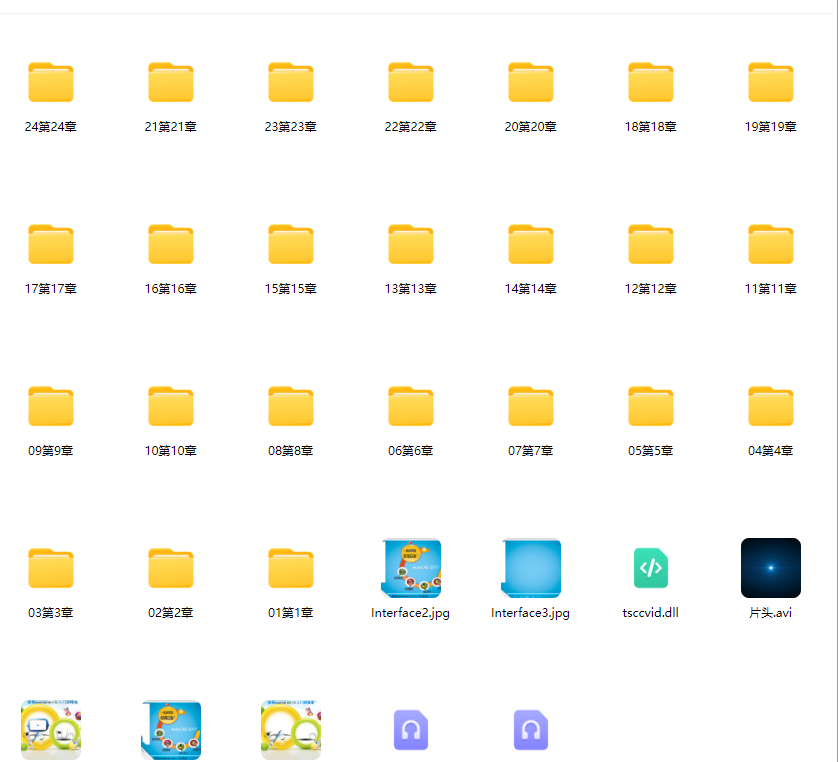Click the 13第13章 folder icon

(411, 245)
